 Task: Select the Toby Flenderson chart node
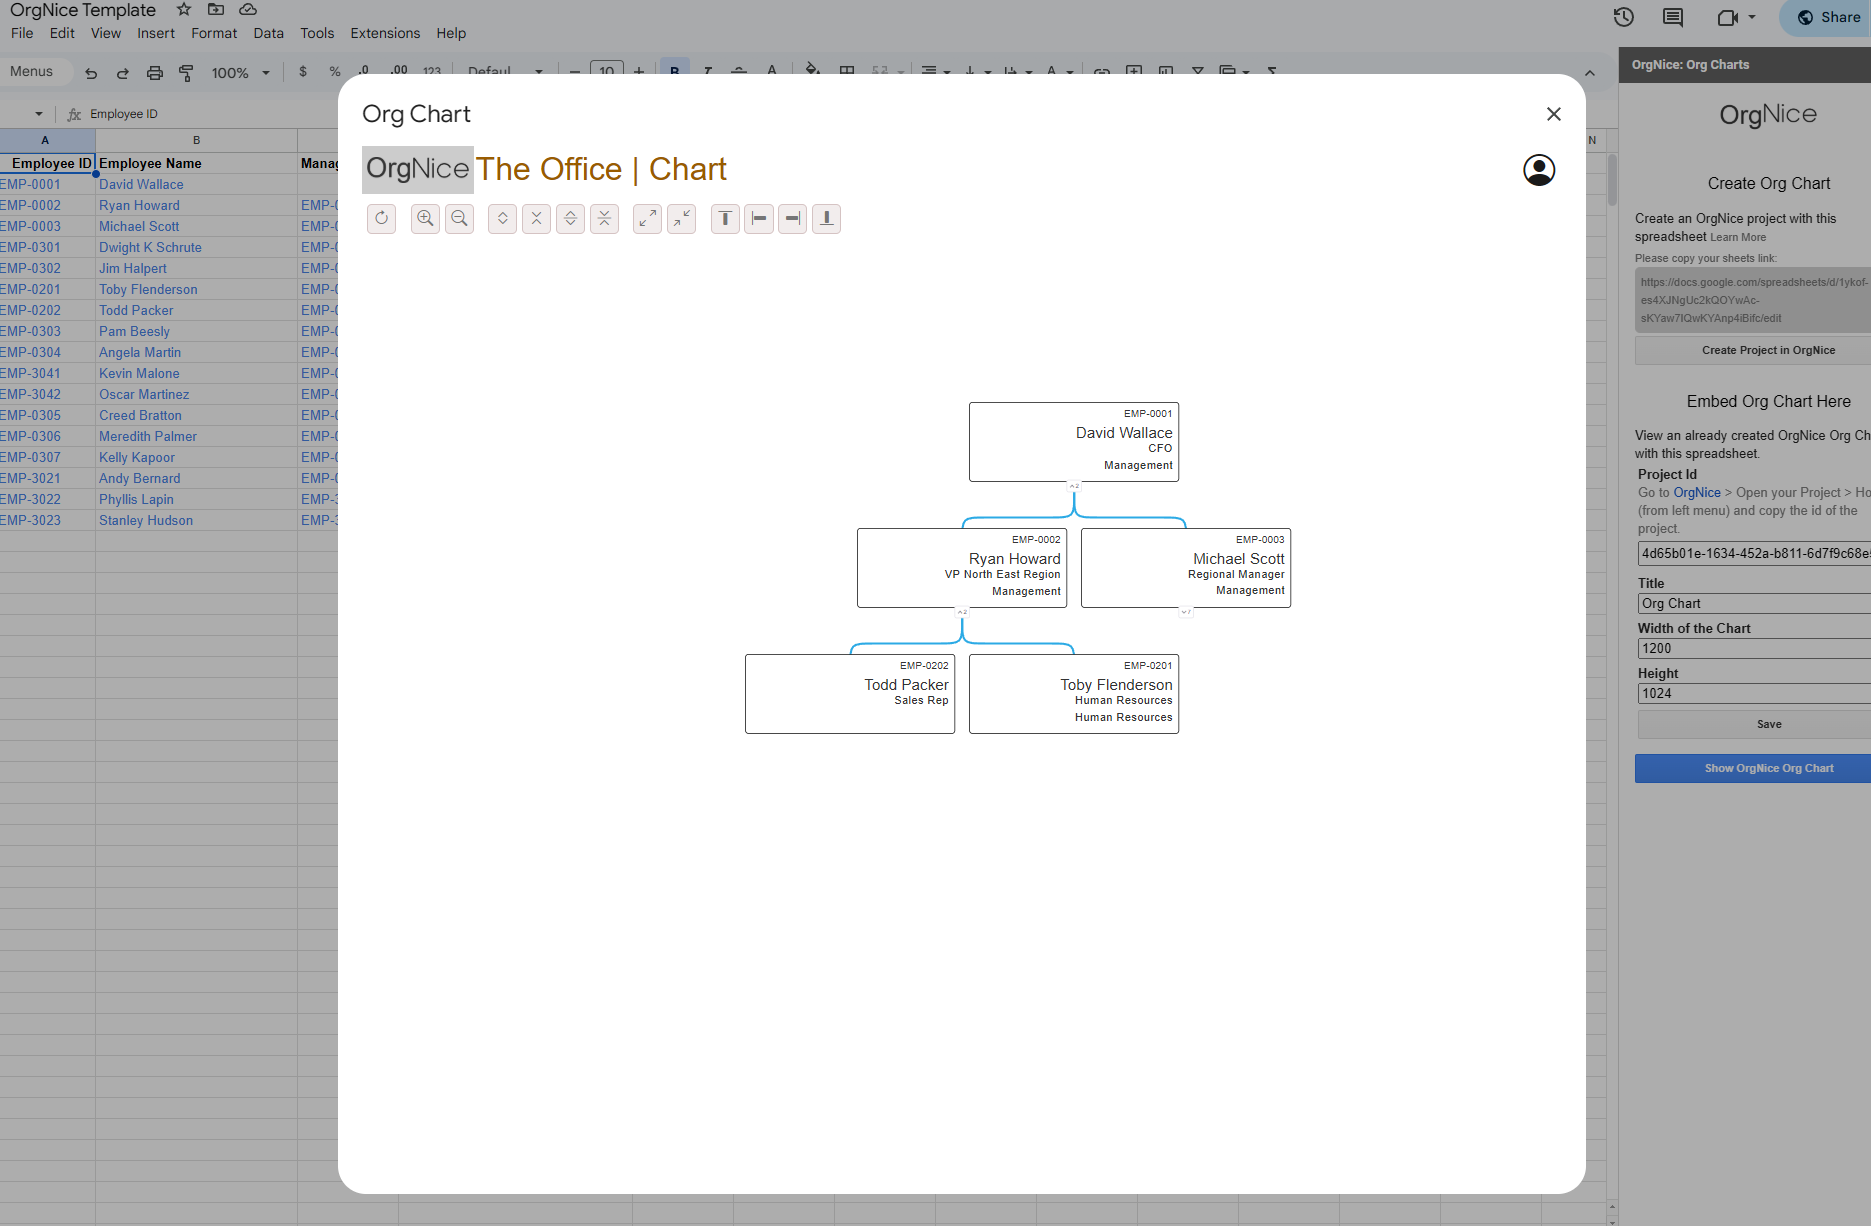click(1074, 694)
